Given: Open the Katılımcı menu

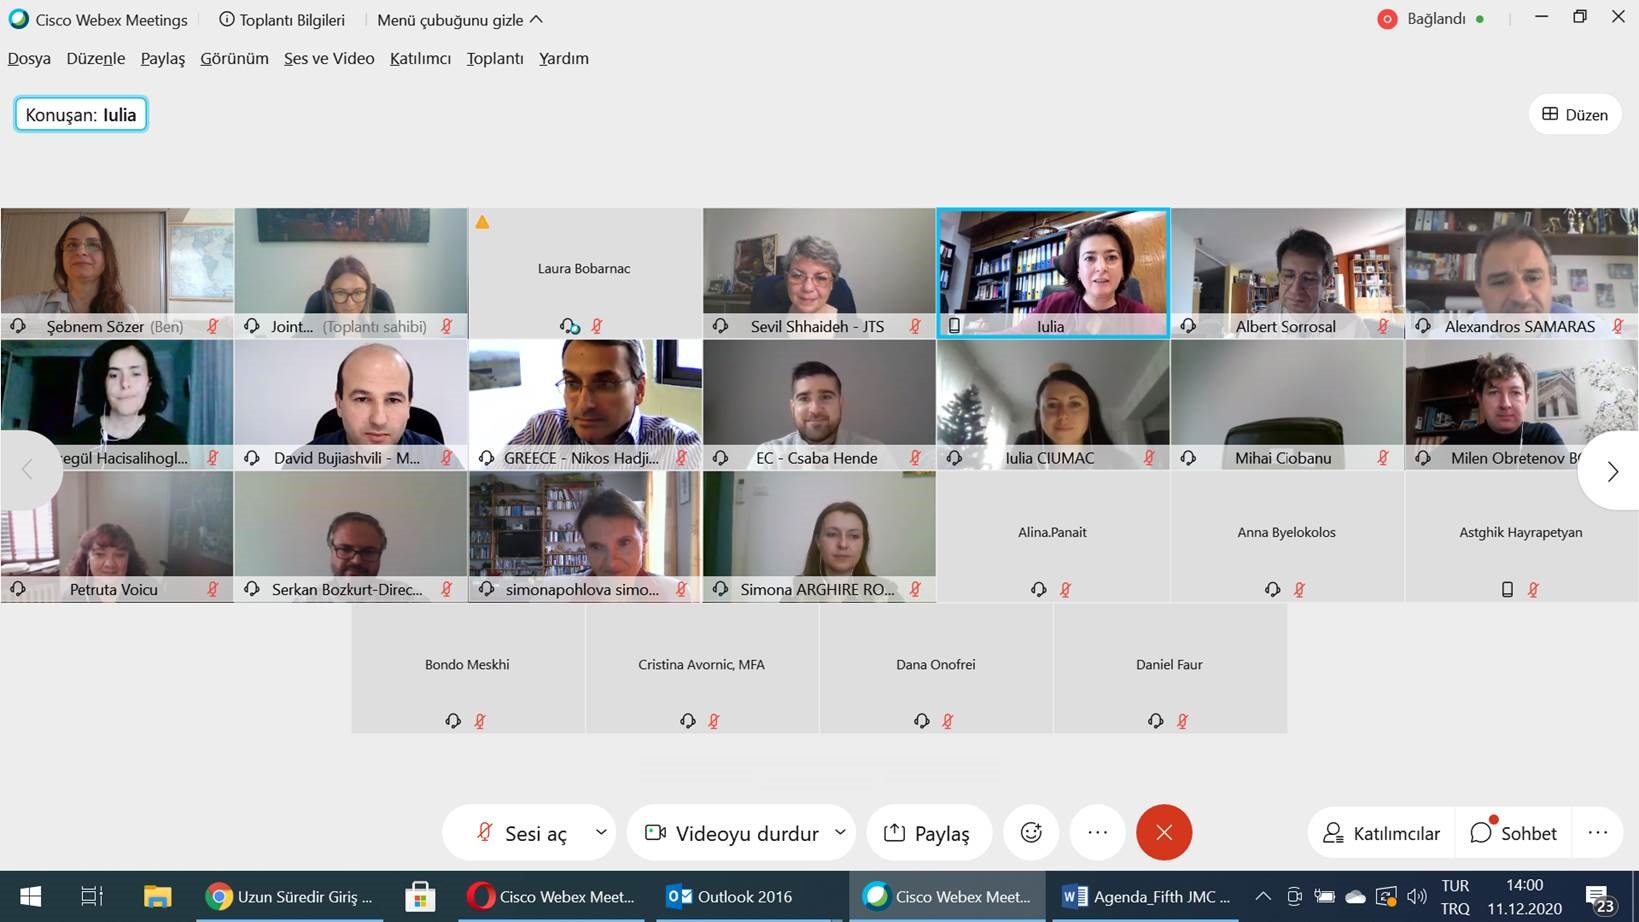Looking at the screenshot, I should click(420, 59).
